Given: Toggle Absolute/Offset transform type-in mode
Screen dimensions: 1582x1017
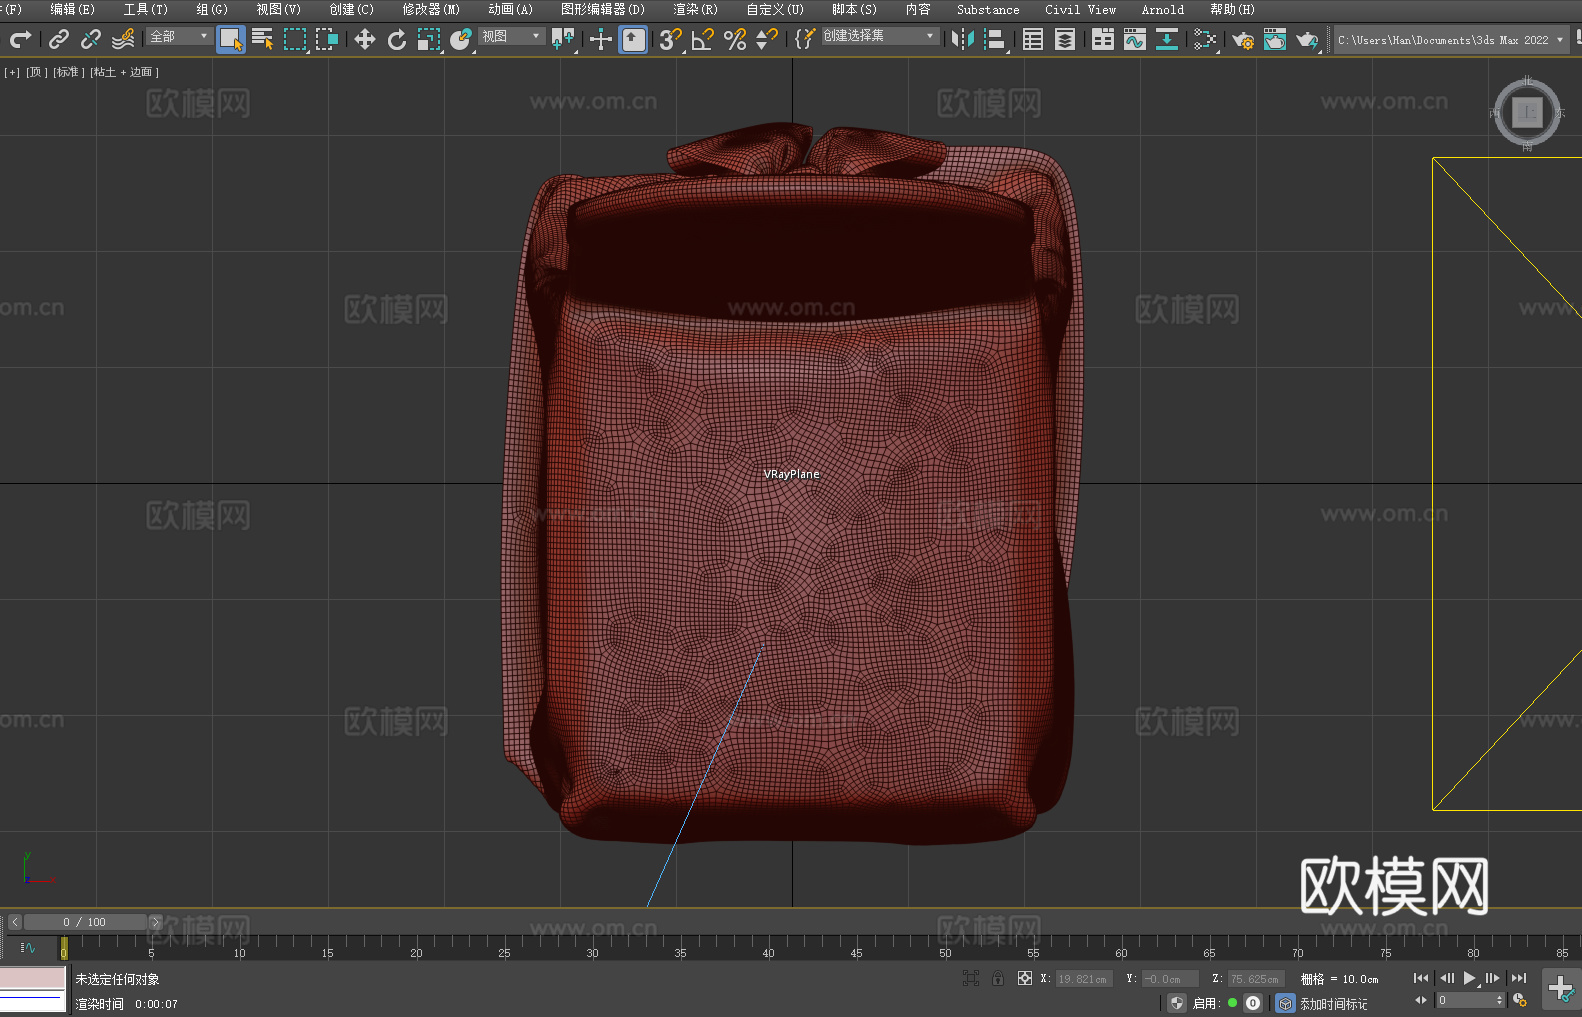Looking at the screenshot, I should (1025, 978).
